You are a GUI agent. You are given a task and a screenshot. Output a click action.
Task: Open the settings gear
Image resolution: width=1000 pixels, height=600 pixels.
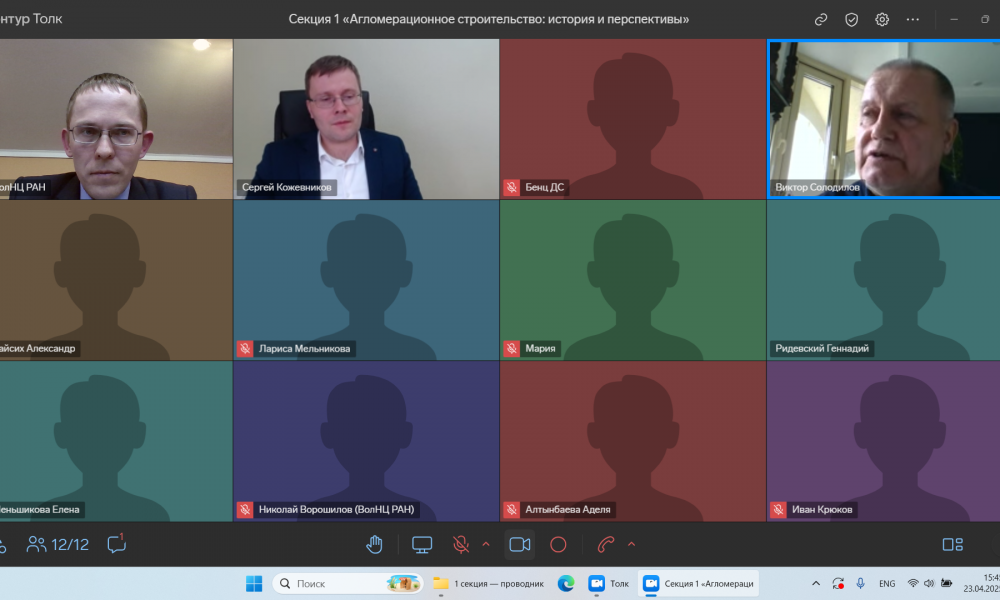[x=882, y=20]
